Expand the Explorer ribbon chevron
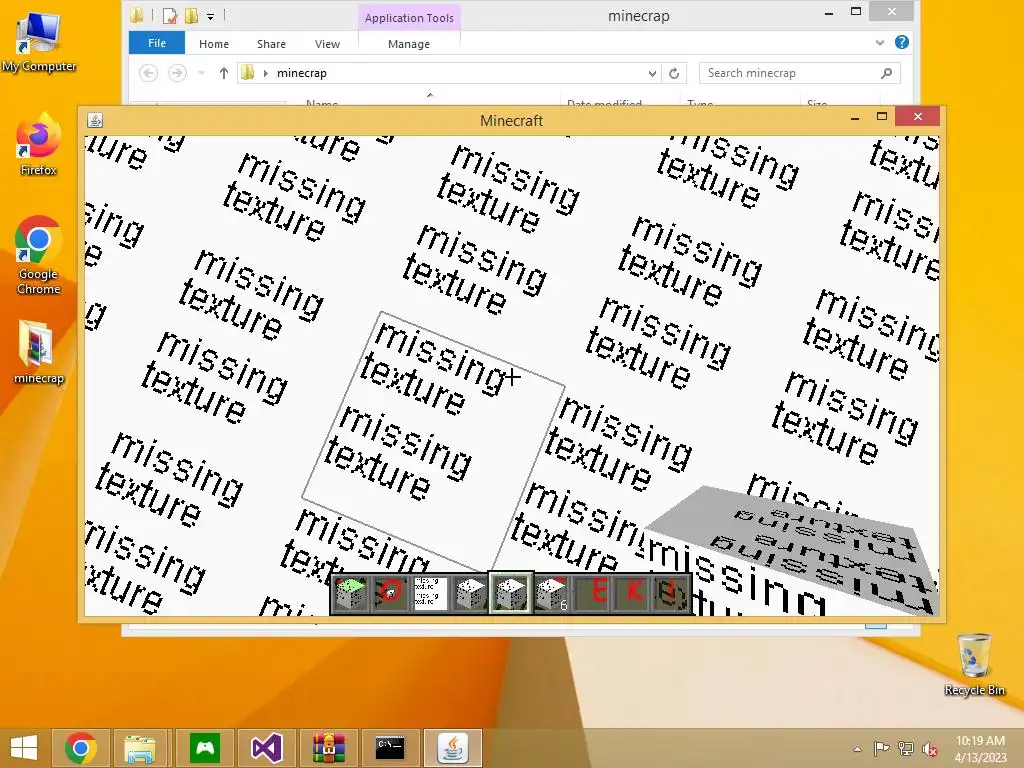 tap(880, 42)
